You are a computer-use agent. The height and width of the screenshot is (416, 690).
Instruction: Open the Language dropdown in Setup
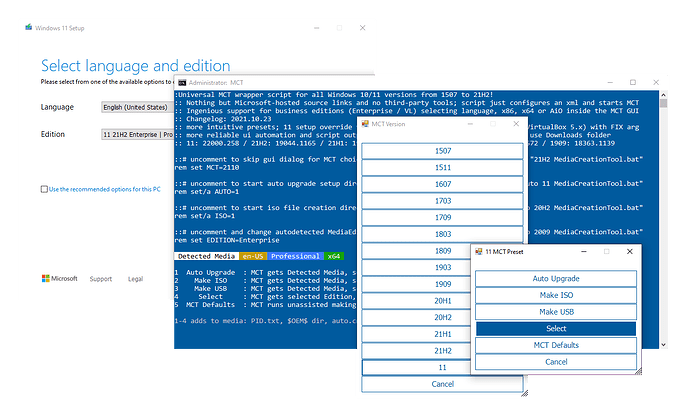pyautogui.click(x=137, y=107)
